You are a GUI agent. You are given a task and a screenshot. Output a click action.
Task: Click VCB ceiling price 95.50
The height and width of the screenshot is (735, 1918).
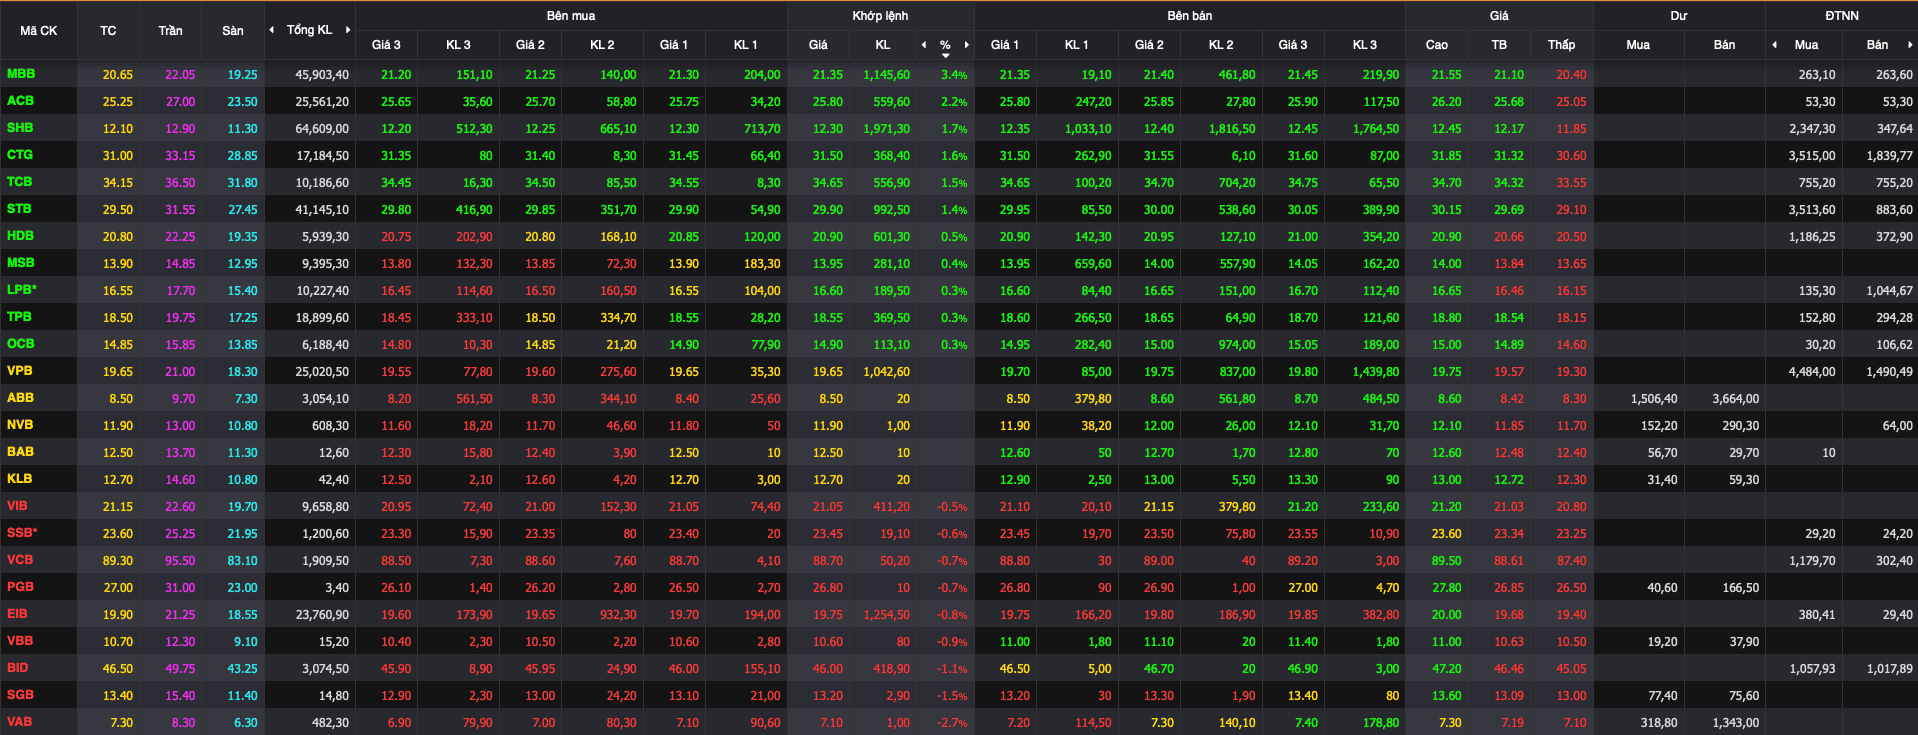click(180, 561)
